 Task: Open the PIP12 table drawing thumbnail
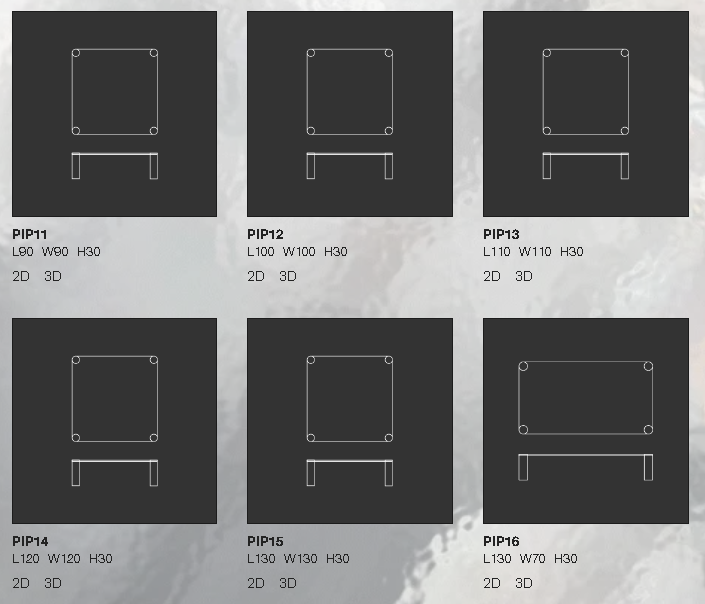click(x=350, y=114)
